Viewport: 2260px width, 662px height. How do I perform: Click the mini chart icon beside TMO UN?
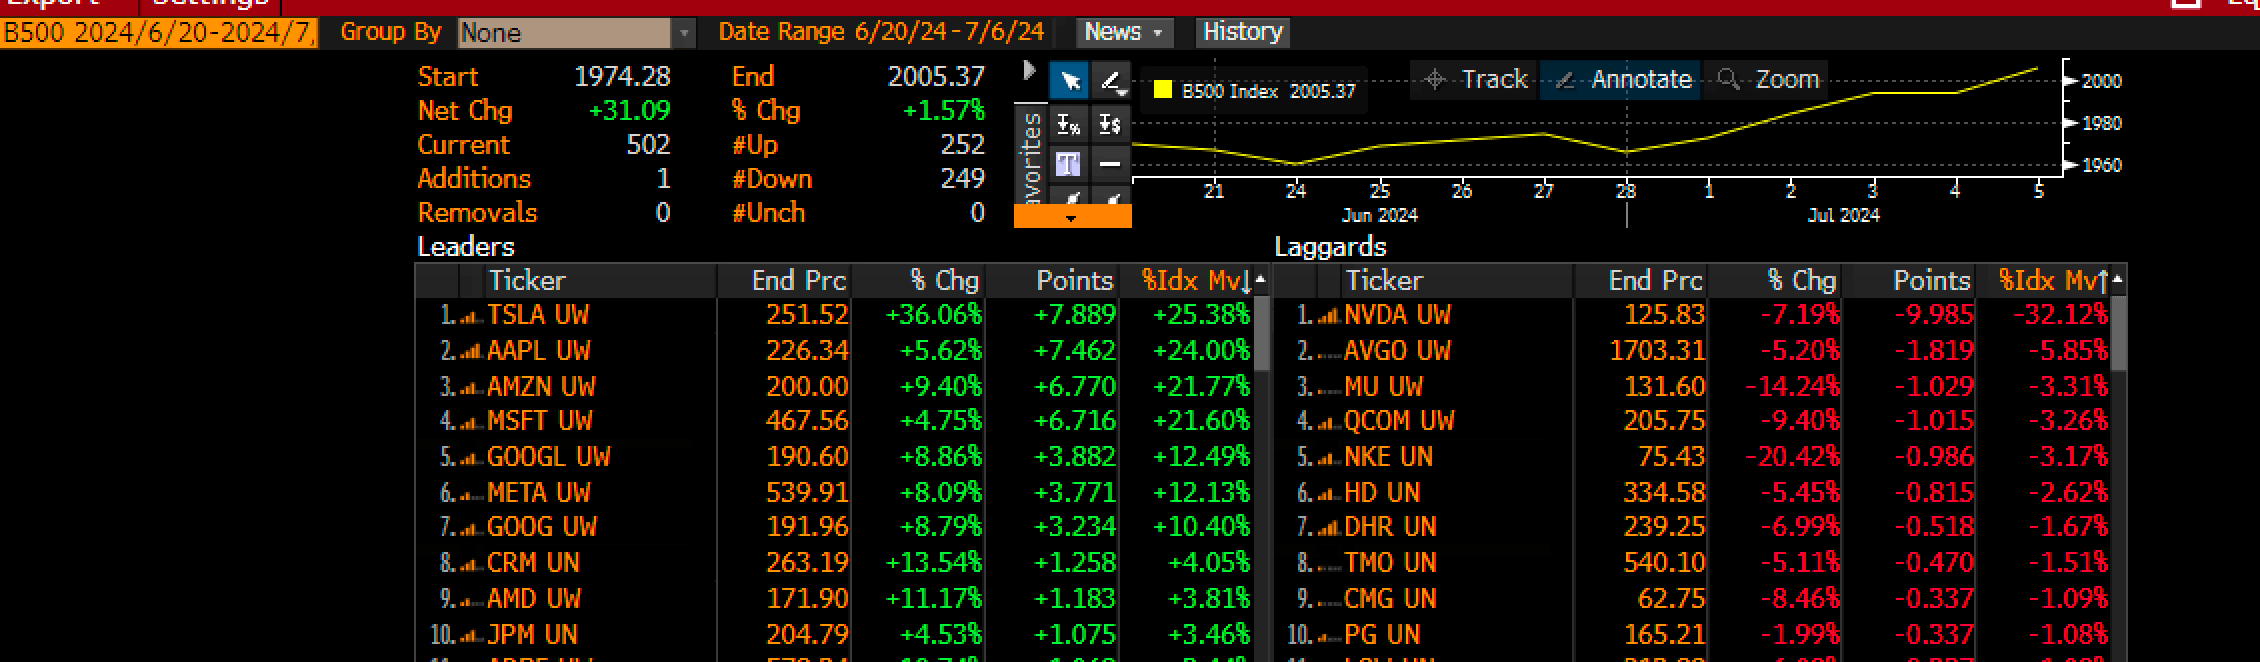(x=1328, y=565)
